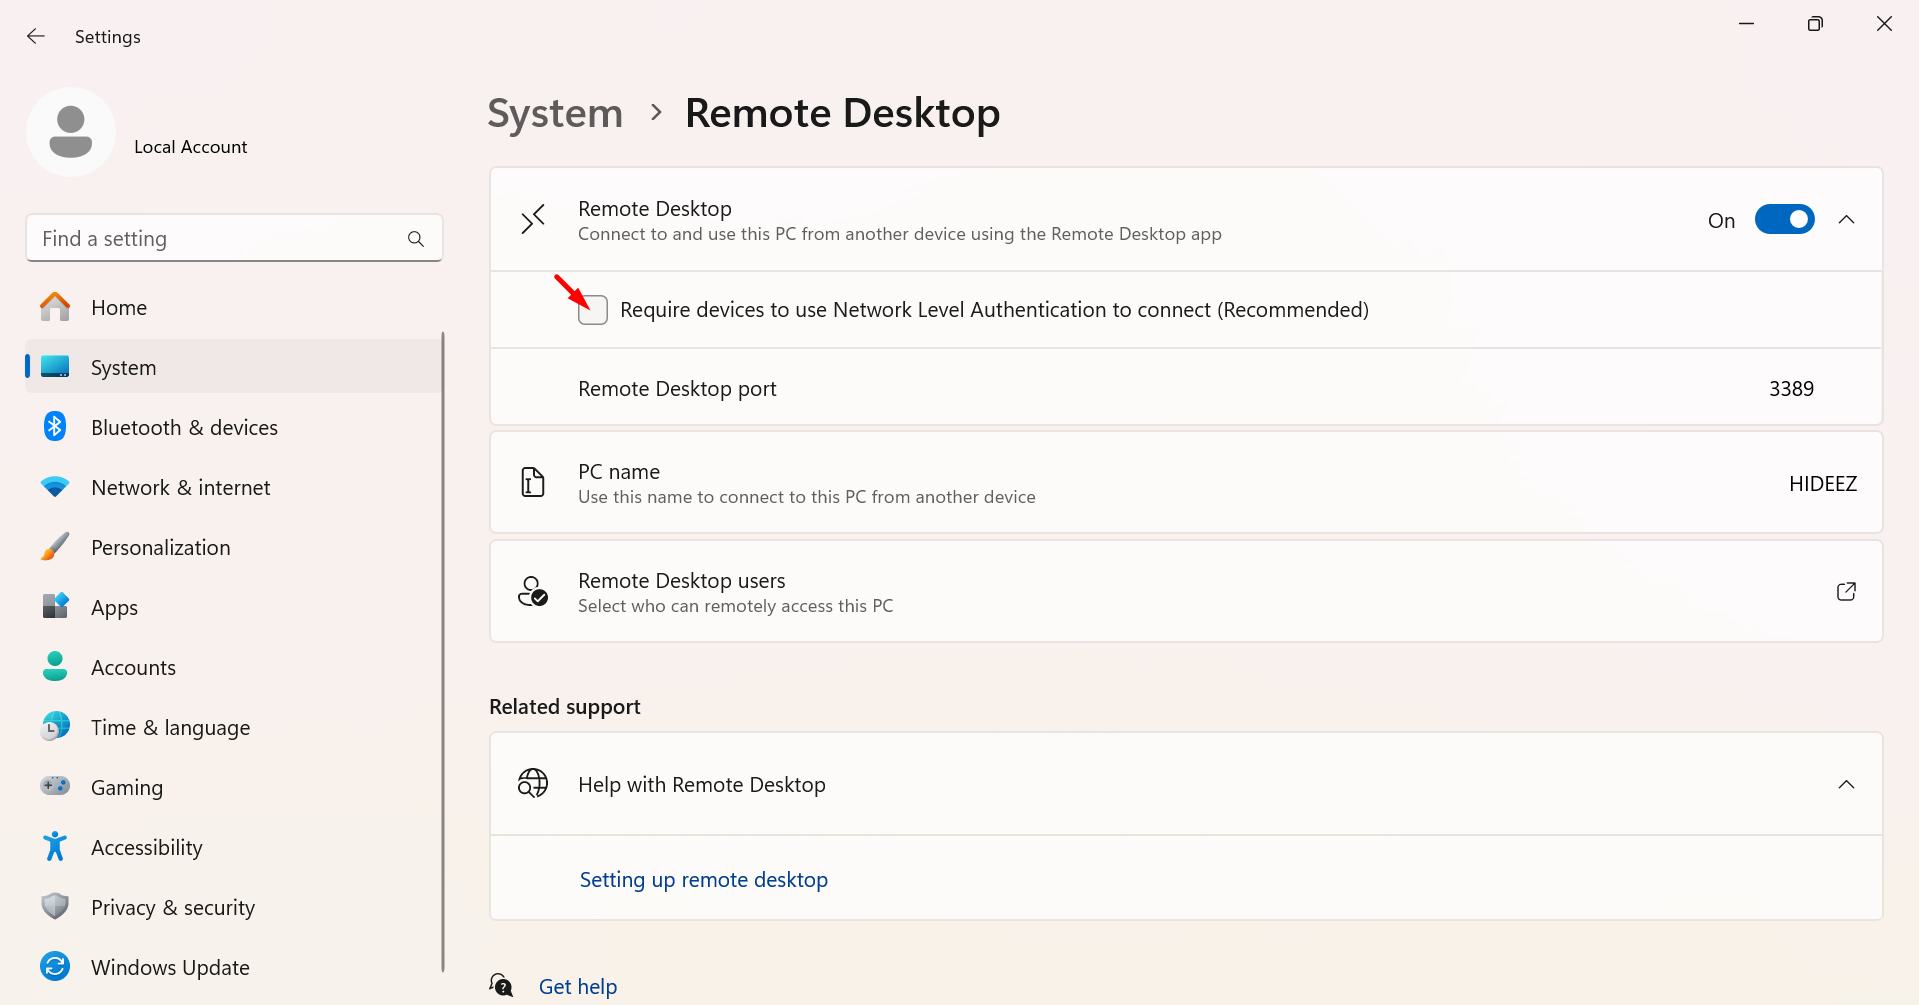Click the Windows Update sync icon
The height and width of the screenshot is (1005, 1919).
click(55, 967)
